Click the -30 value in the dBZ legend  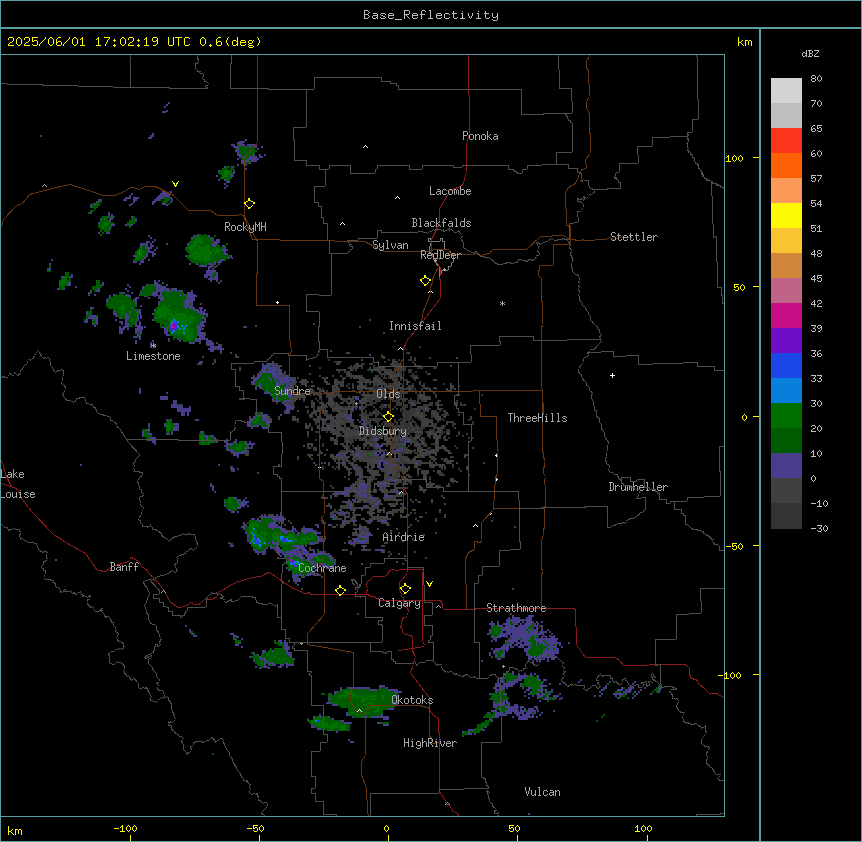coord(819,528)
